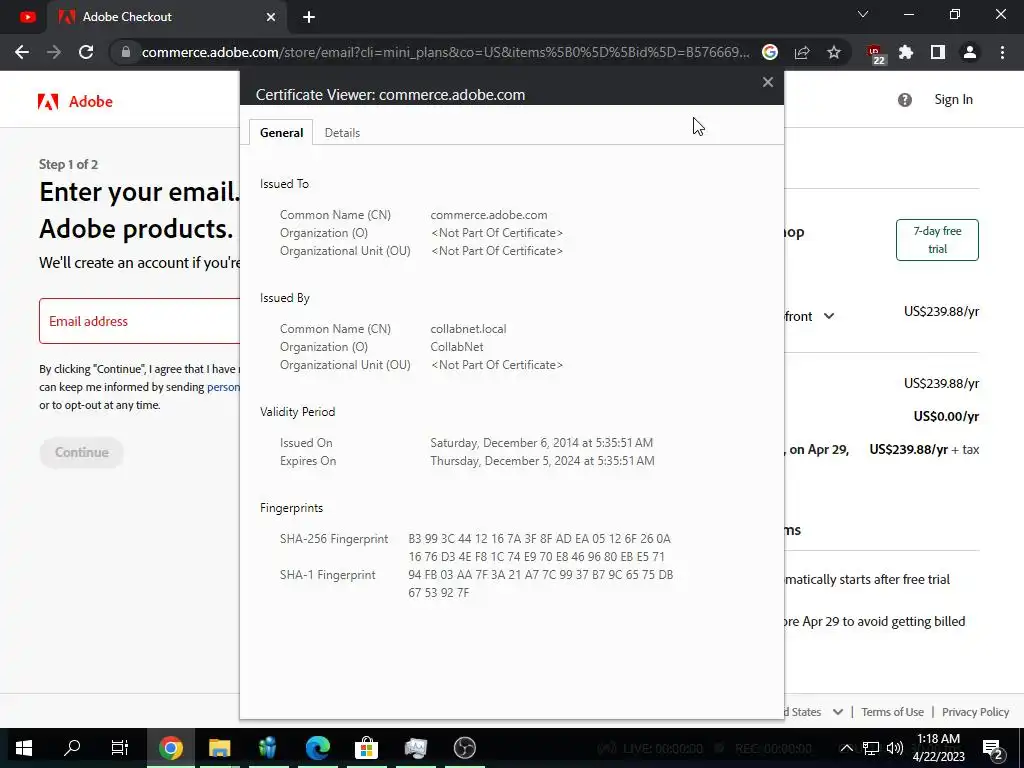Image resolution: width=1024 pixels, height=768 pixels.
Task: Open the tab search chevron
Action: (x=863, y=14)
